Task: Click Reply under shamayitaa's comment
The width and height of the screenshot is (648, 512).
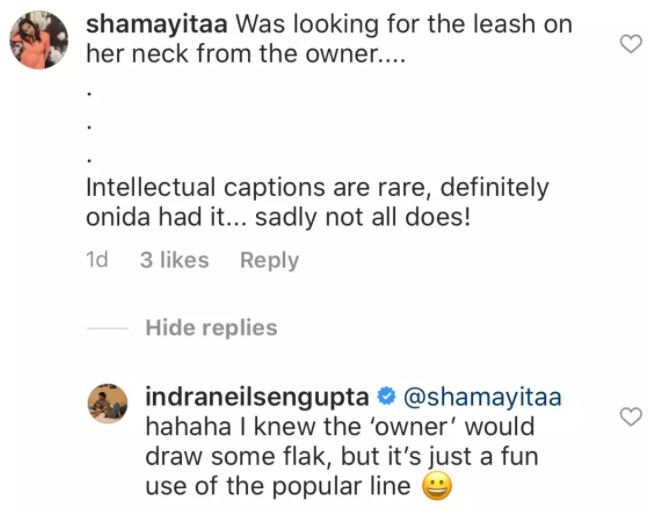Action: click(x=269, y=260)
